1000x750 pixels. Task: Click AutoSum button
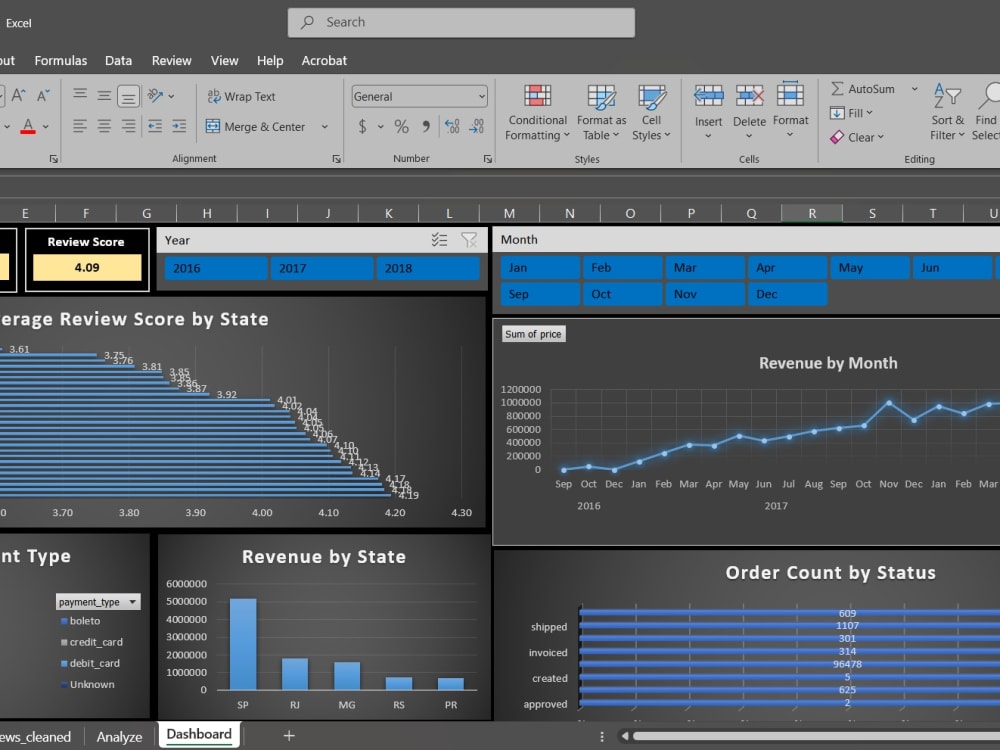(862, 89)
